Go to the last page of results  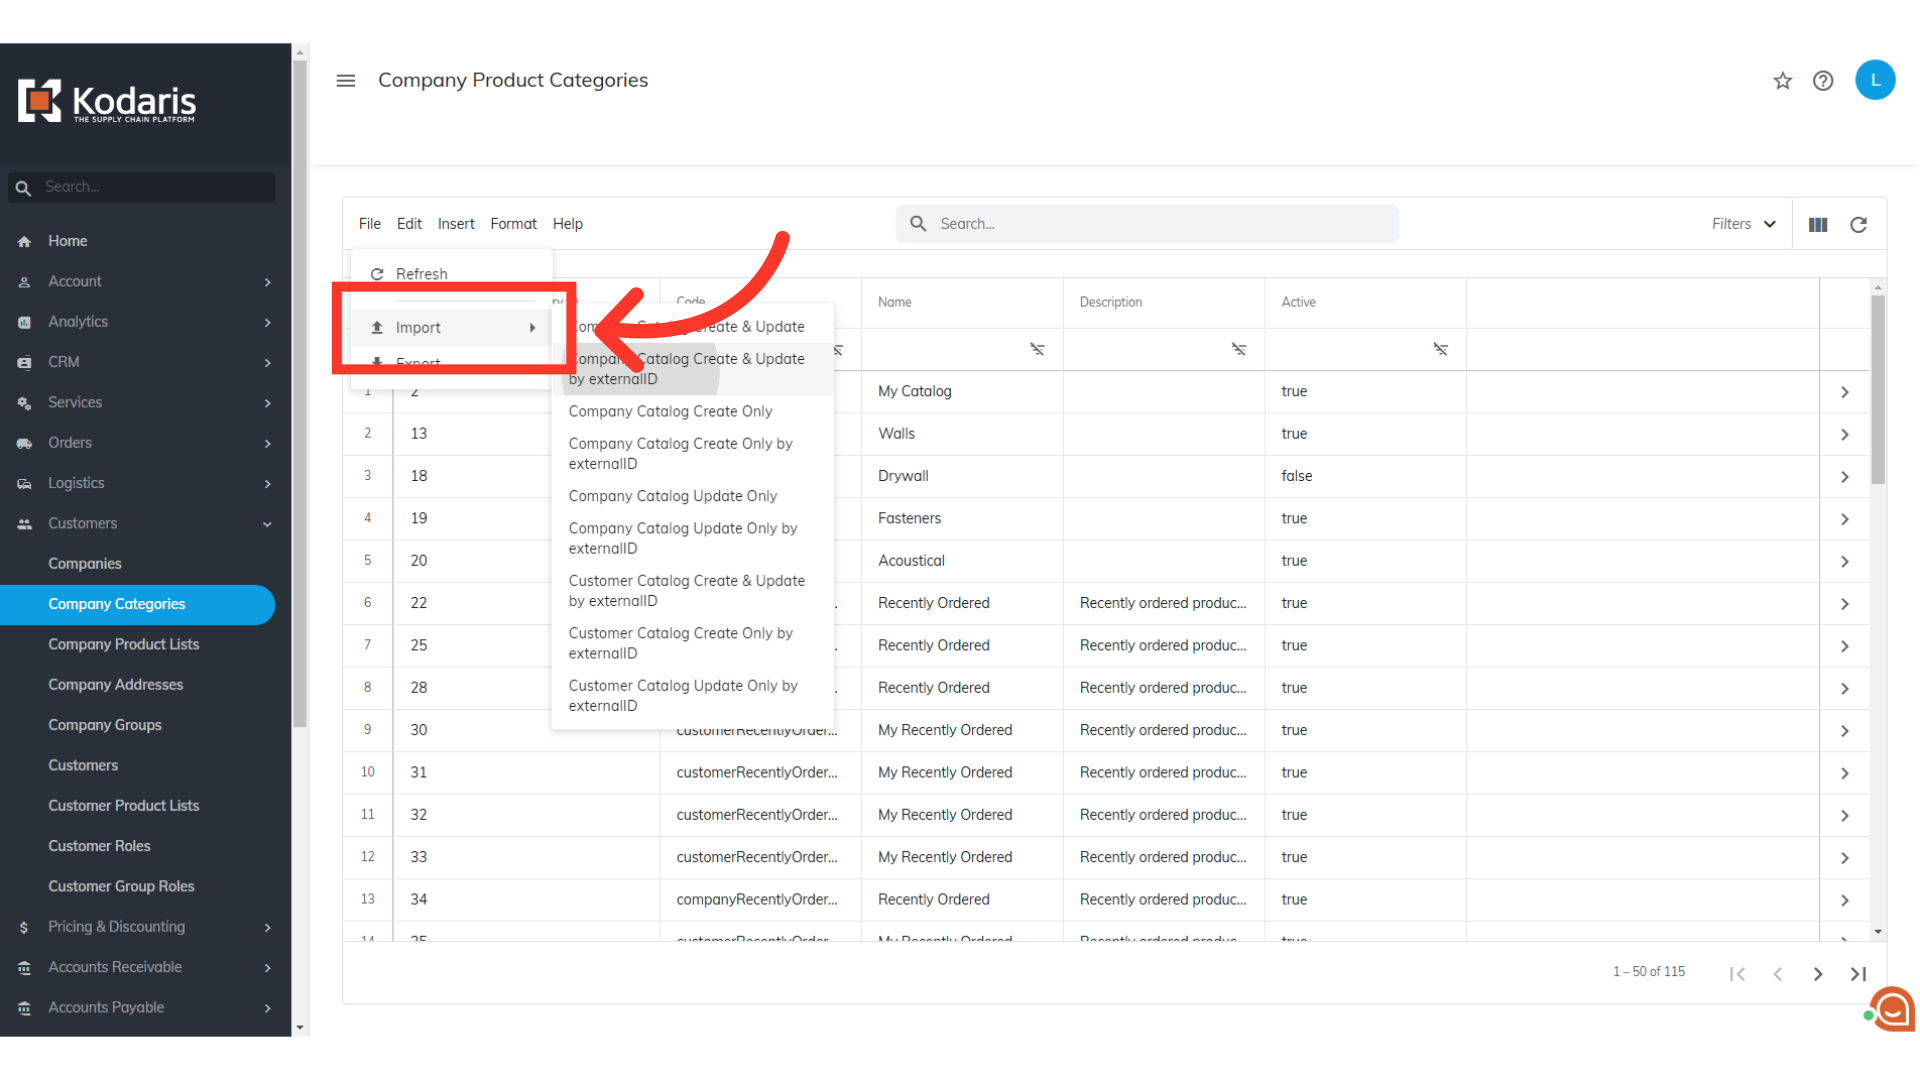click(x=1858, y=974)
